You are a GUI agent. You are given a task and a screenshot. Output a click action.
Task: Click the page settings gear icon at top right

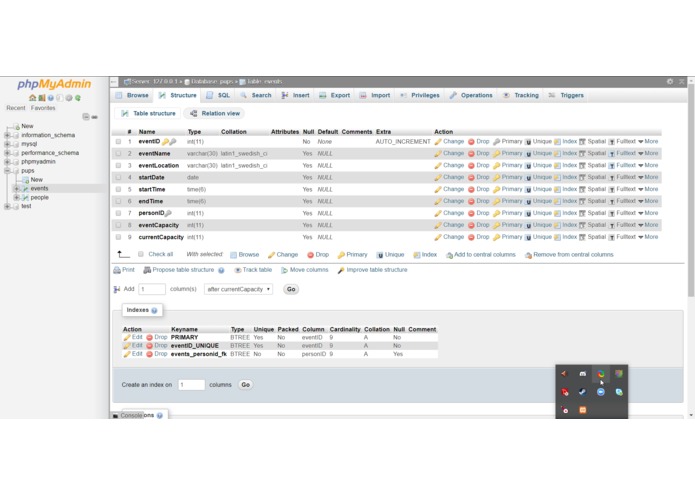670,82
